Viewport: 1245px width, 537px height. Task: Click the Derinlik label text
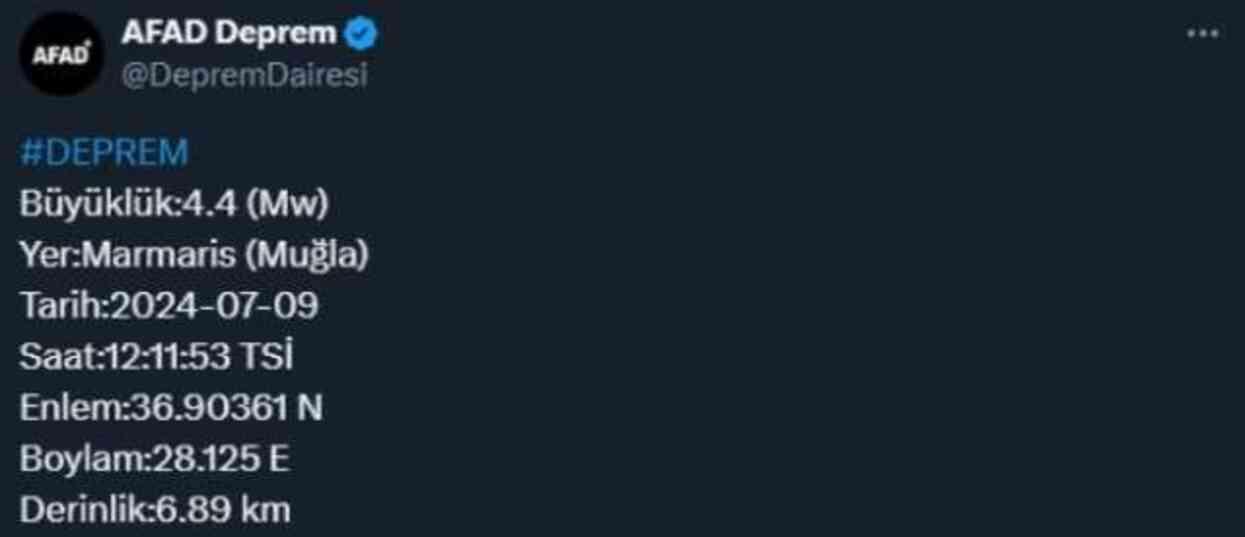(84, 510)
